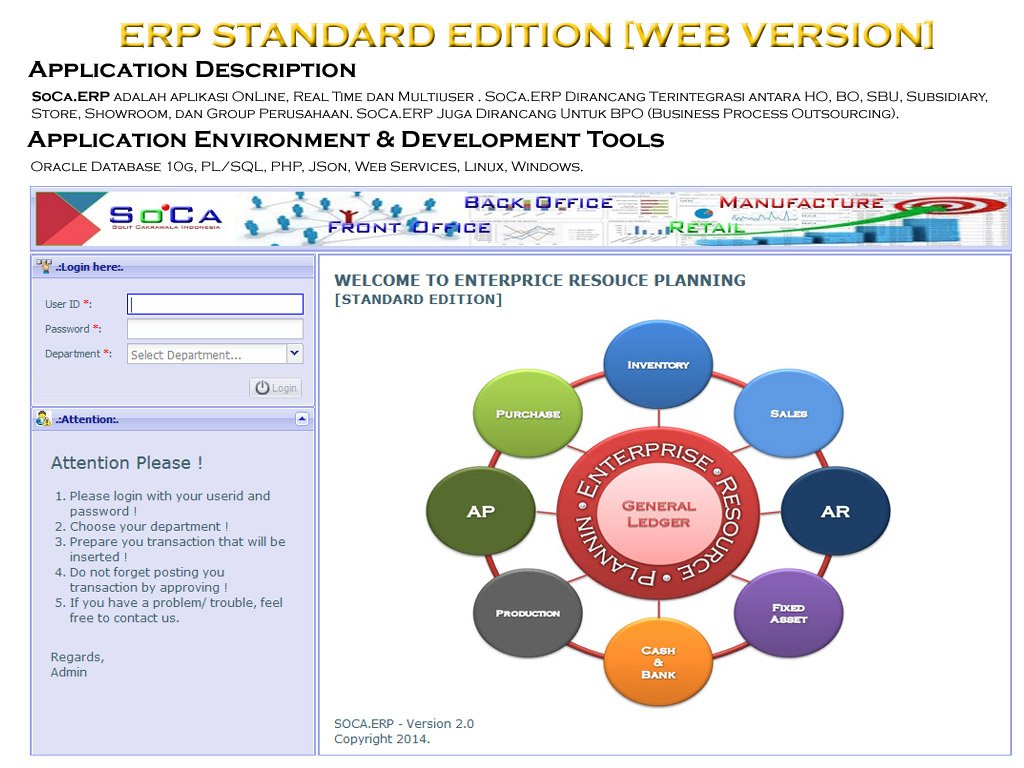
Task: Click Manufacture text in banner
Action: [801, 203]
